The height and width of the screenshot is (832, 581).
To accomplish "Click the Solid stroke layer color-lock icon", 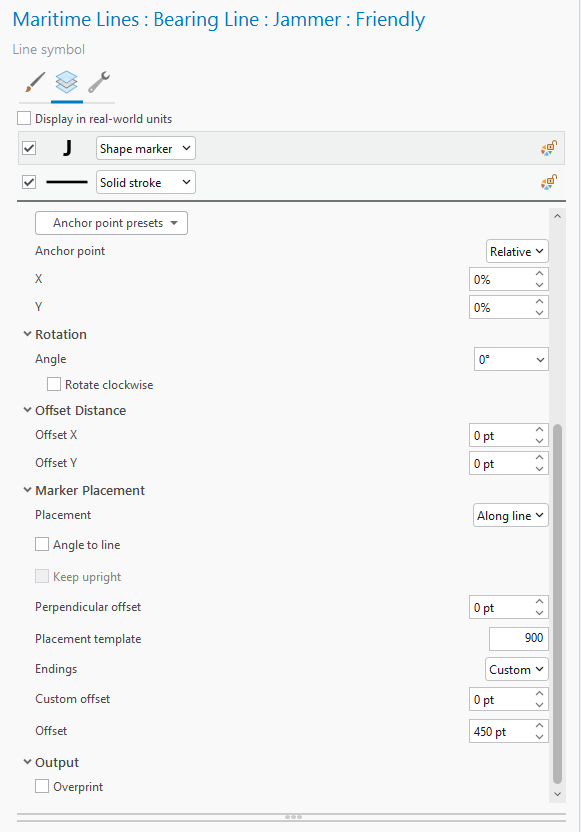I will point(549,183).
